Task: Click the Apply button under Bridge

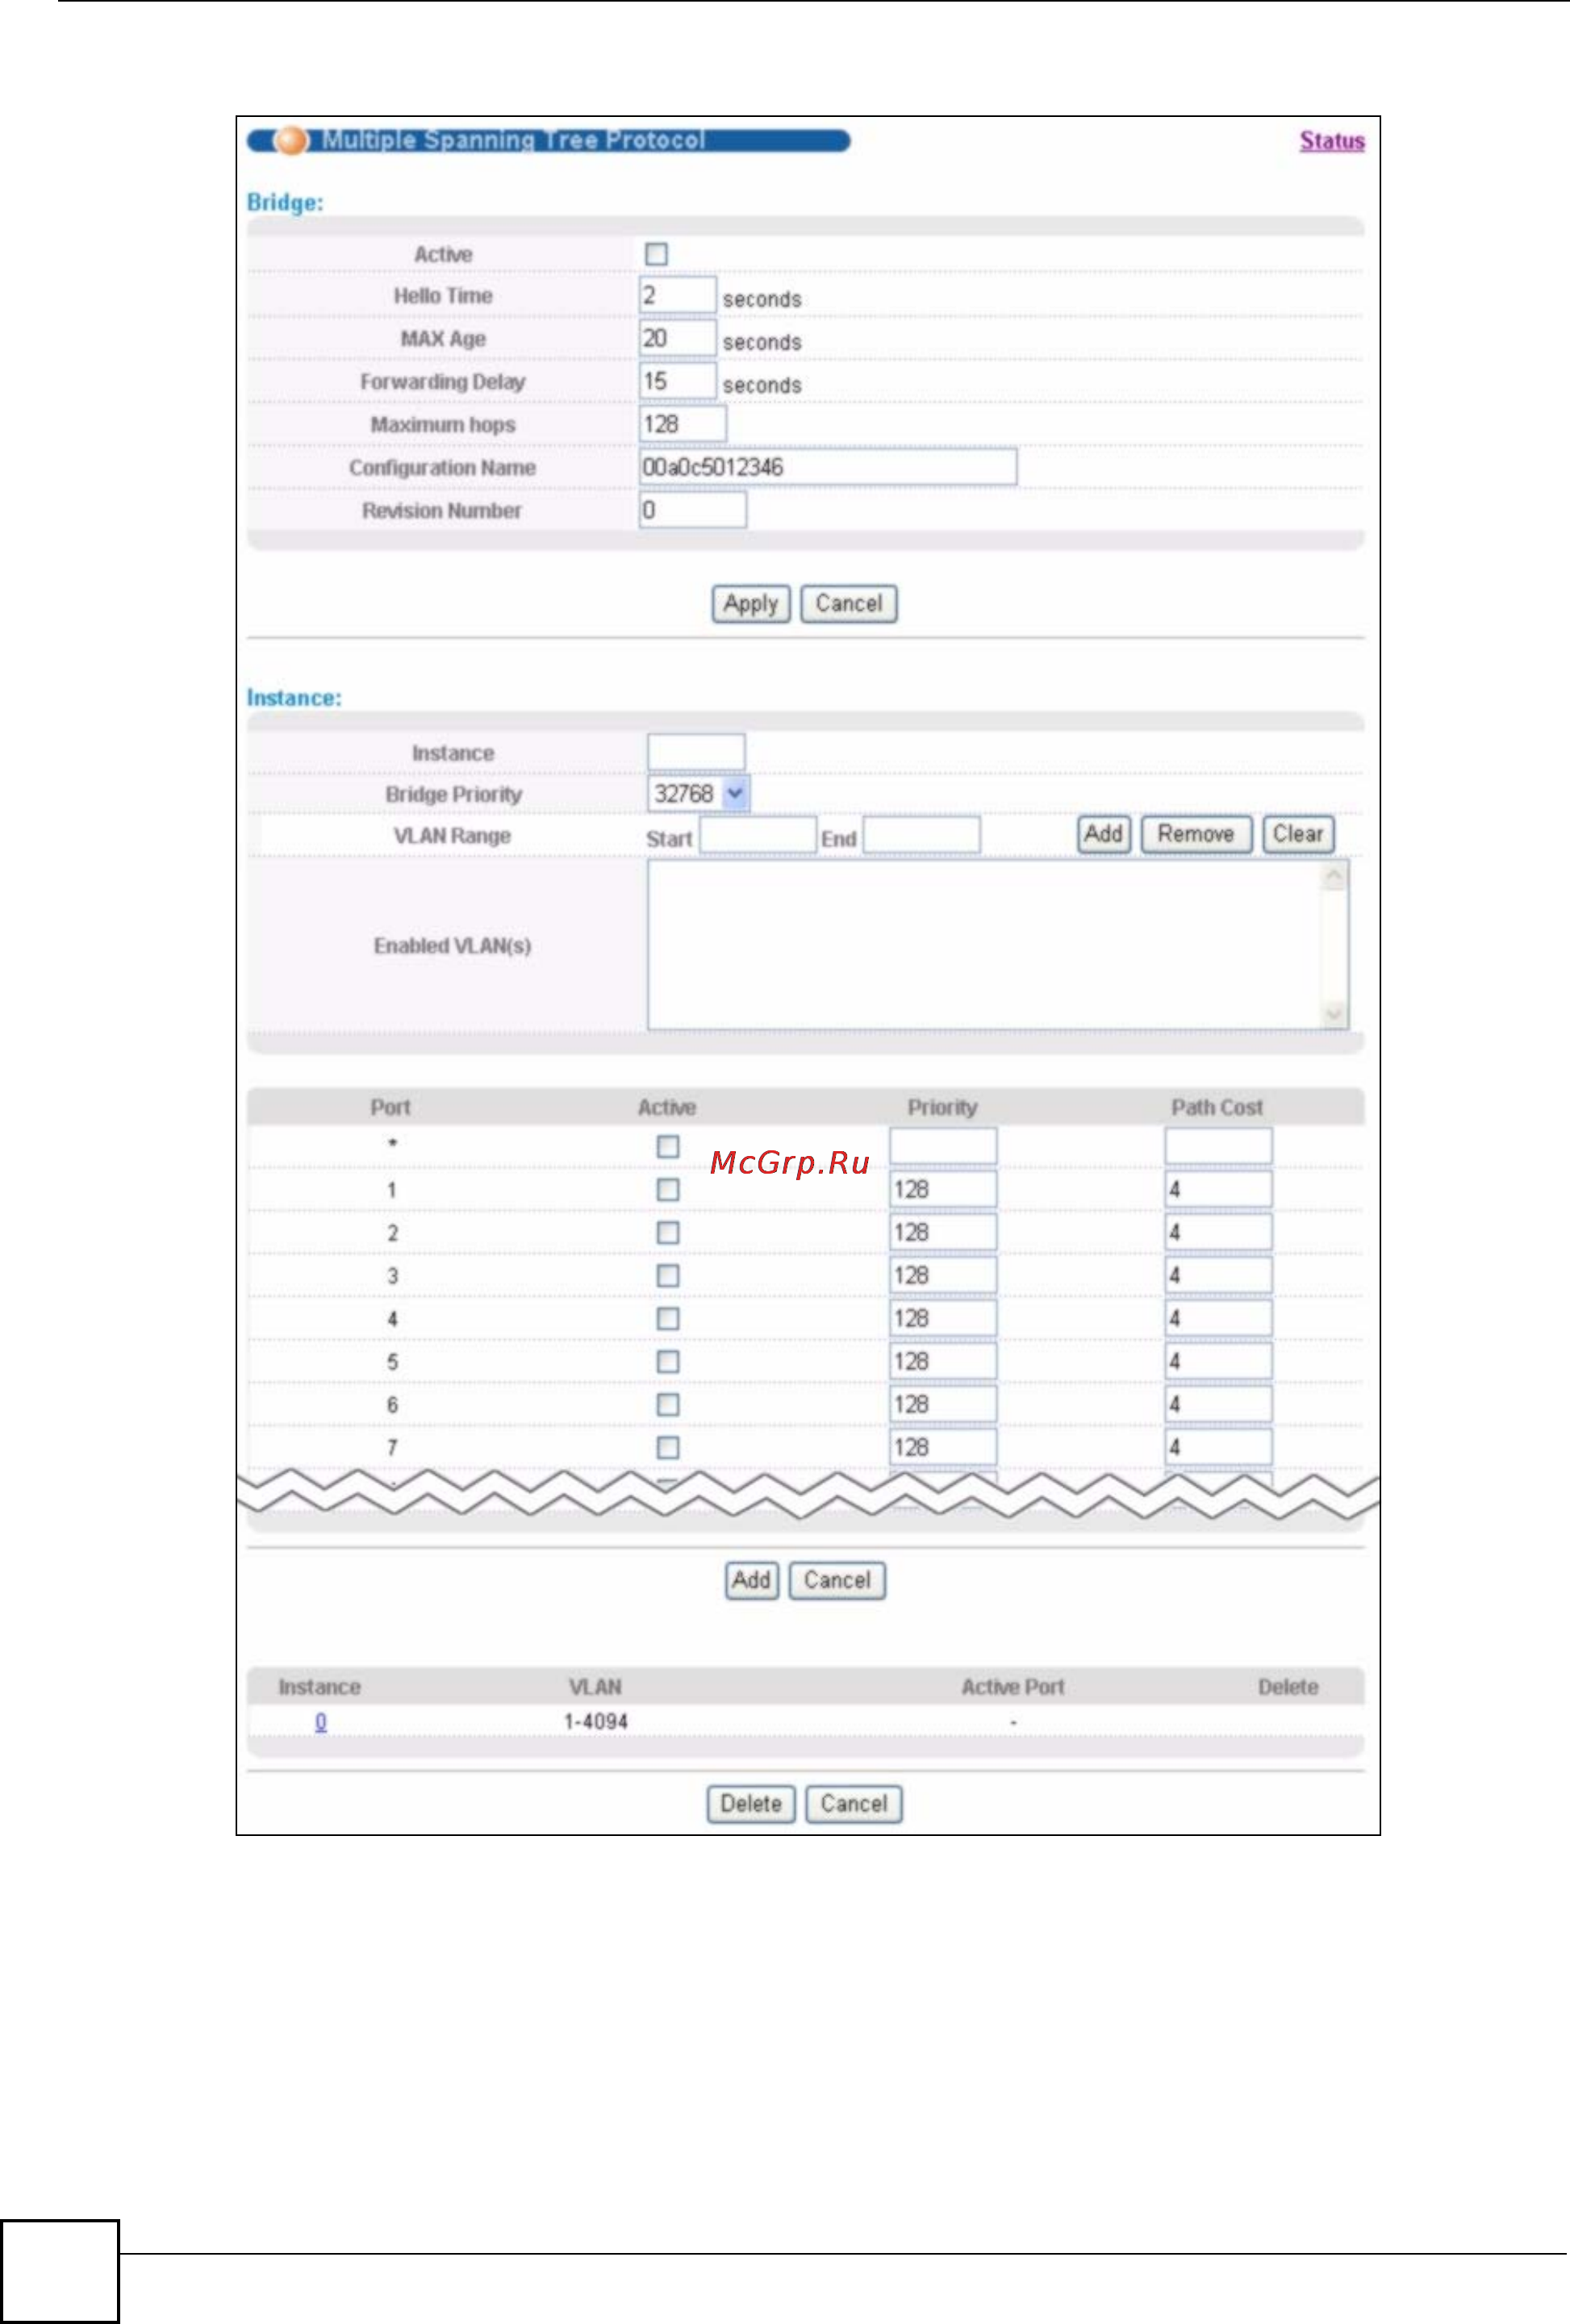Action: coord(751,604)
